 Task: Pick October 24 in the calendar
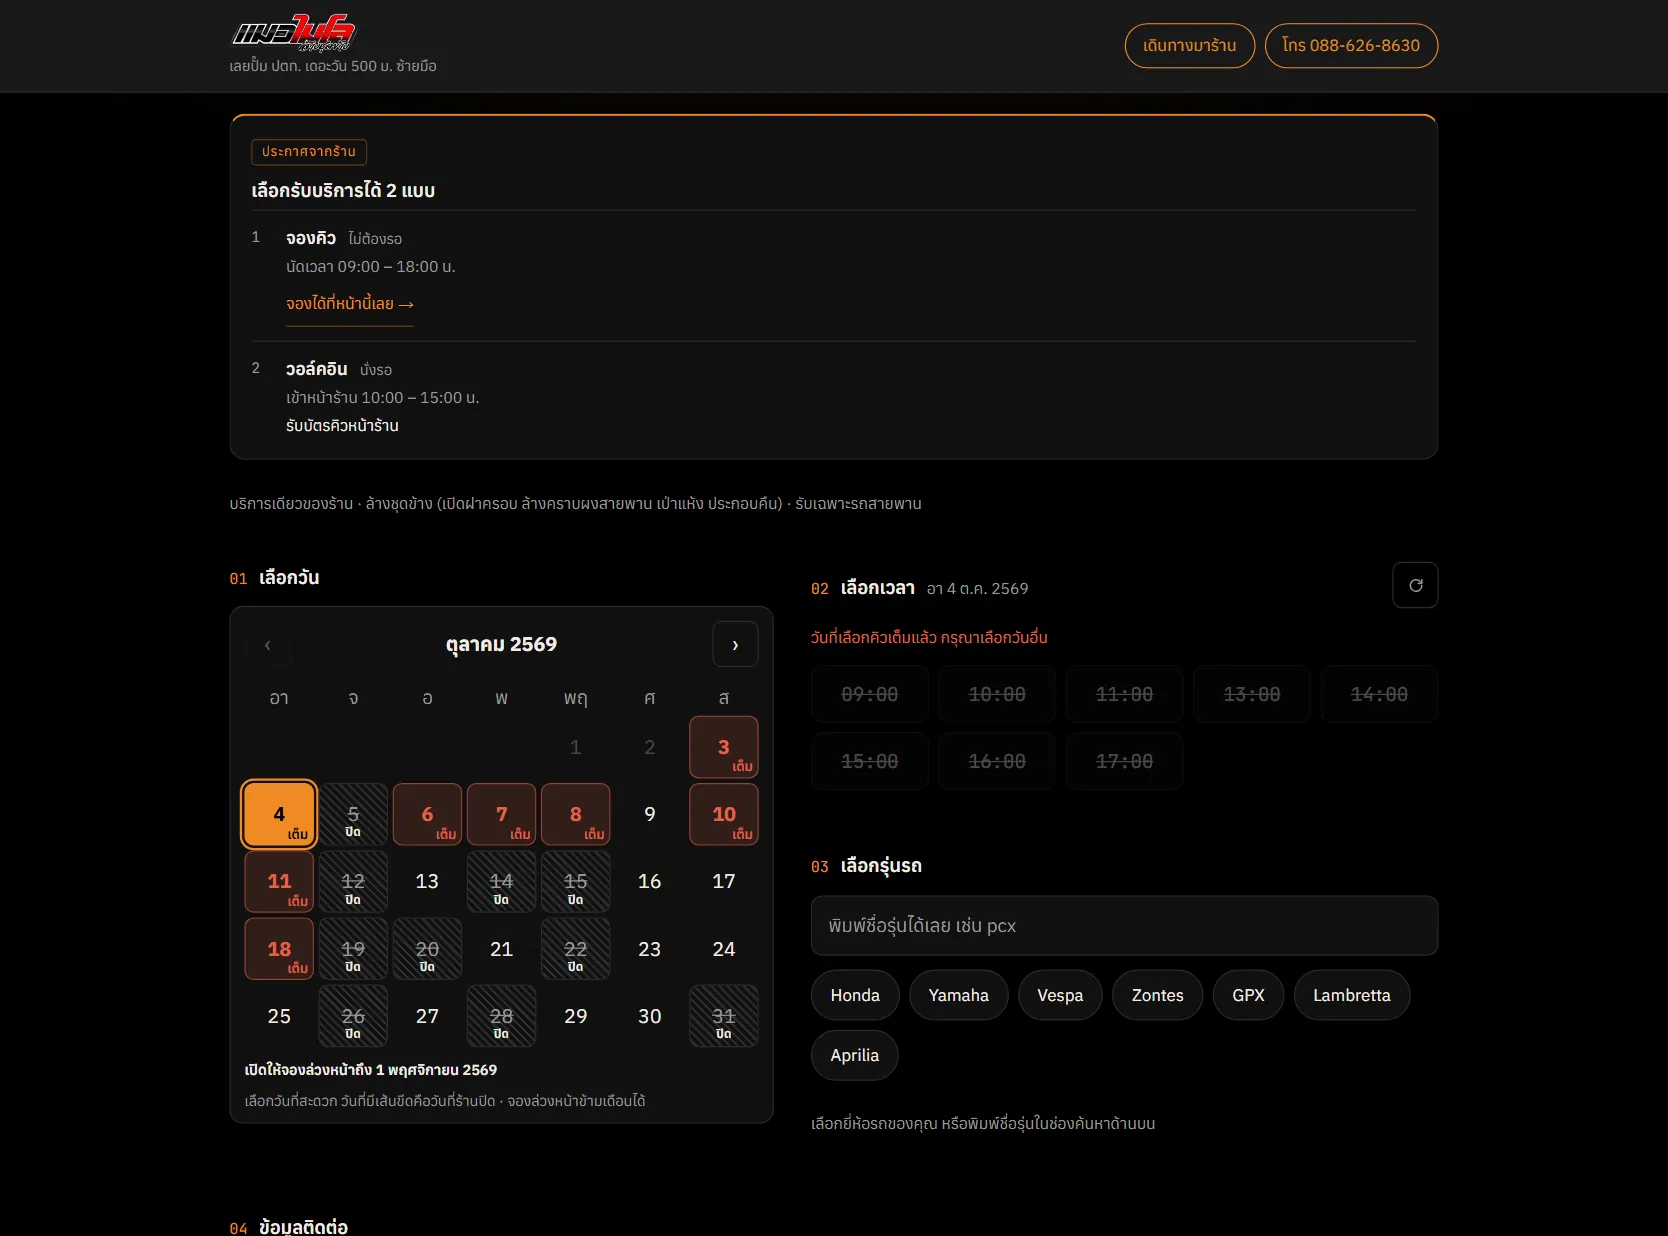724,949
